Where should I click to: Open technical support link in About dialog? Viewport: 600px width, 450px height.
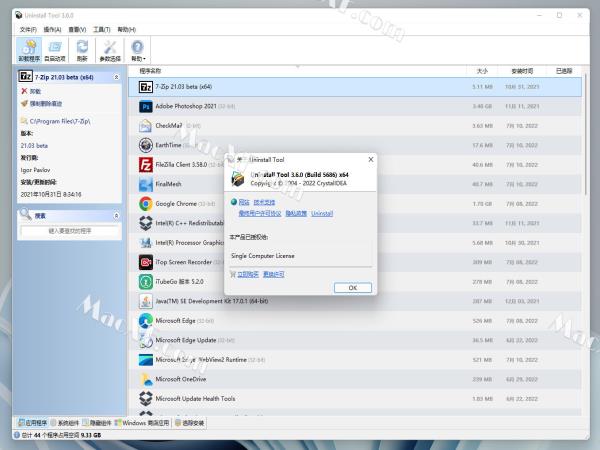[x=264, y=202]
